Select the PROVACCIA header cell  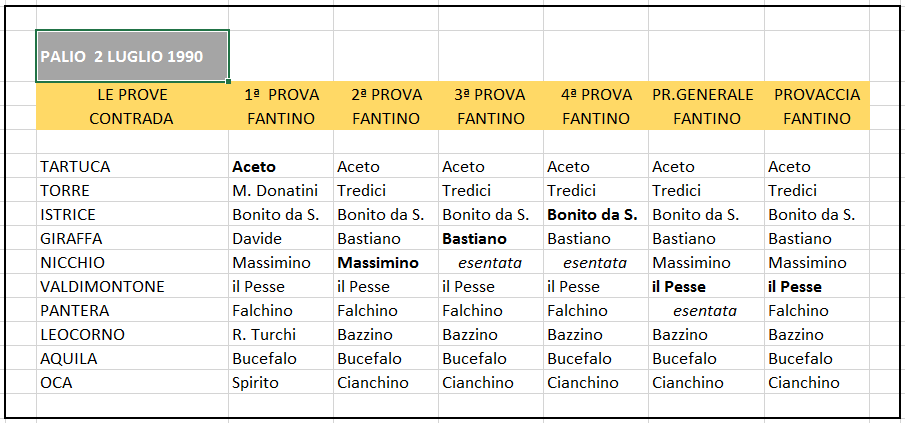coord(817,95)
